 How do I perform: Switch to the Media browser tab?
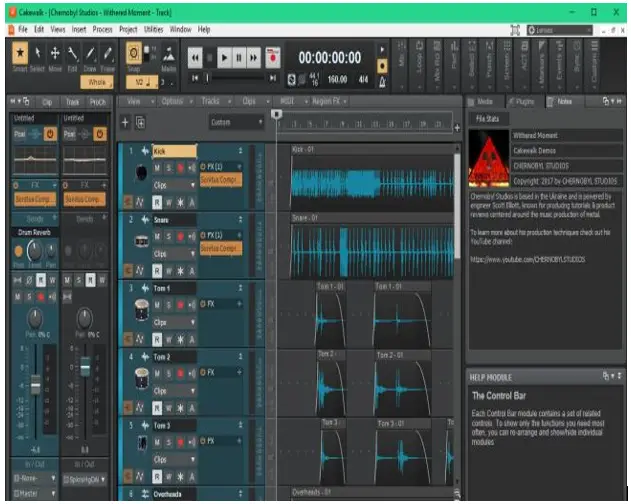click(x=485, y=101)
